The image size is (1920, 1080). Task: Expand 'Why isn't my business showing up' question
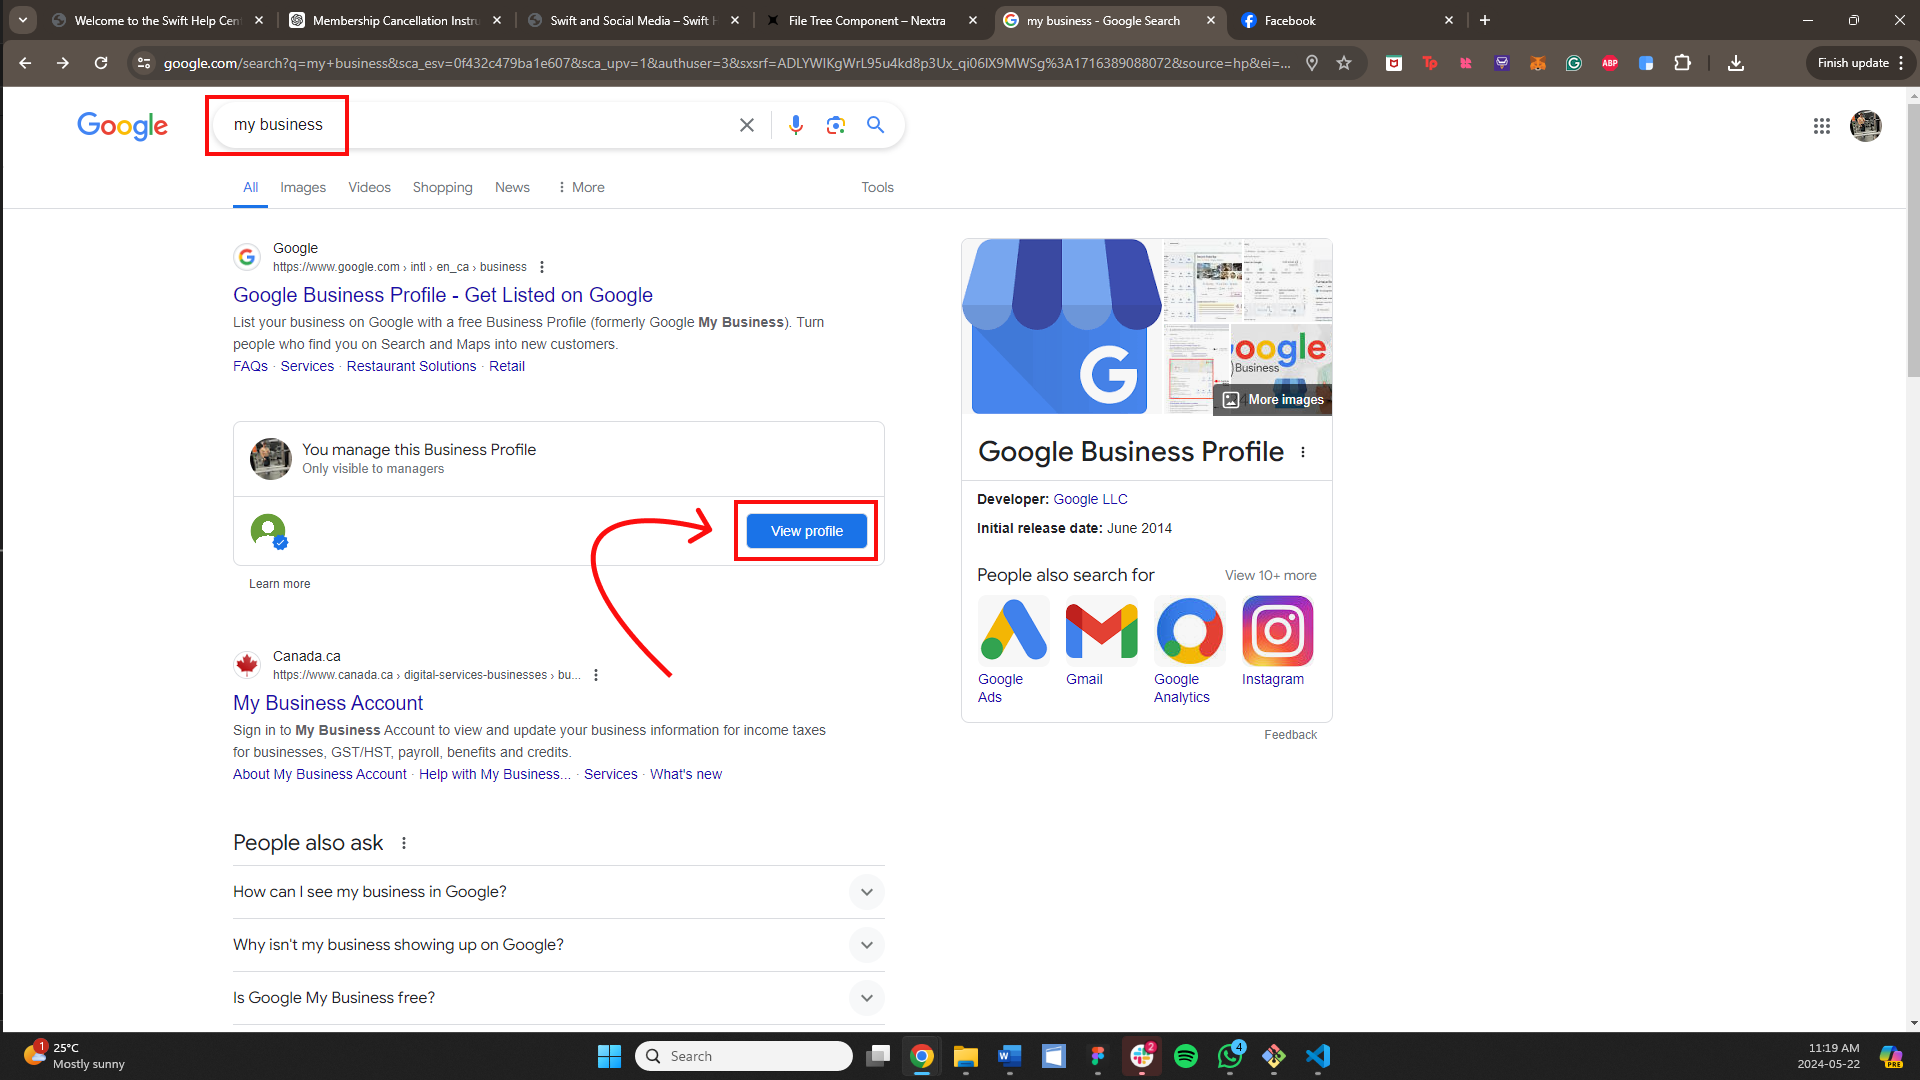(866, 945)
